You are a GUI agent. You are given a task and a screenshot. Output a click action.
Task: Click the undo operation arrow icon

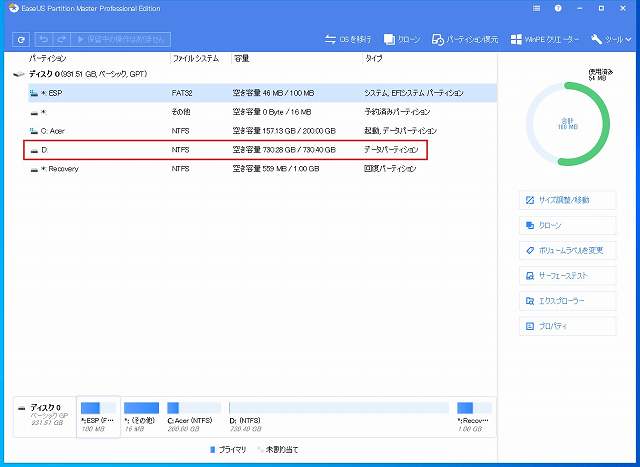pyautogui.click(x=44, y=39)
